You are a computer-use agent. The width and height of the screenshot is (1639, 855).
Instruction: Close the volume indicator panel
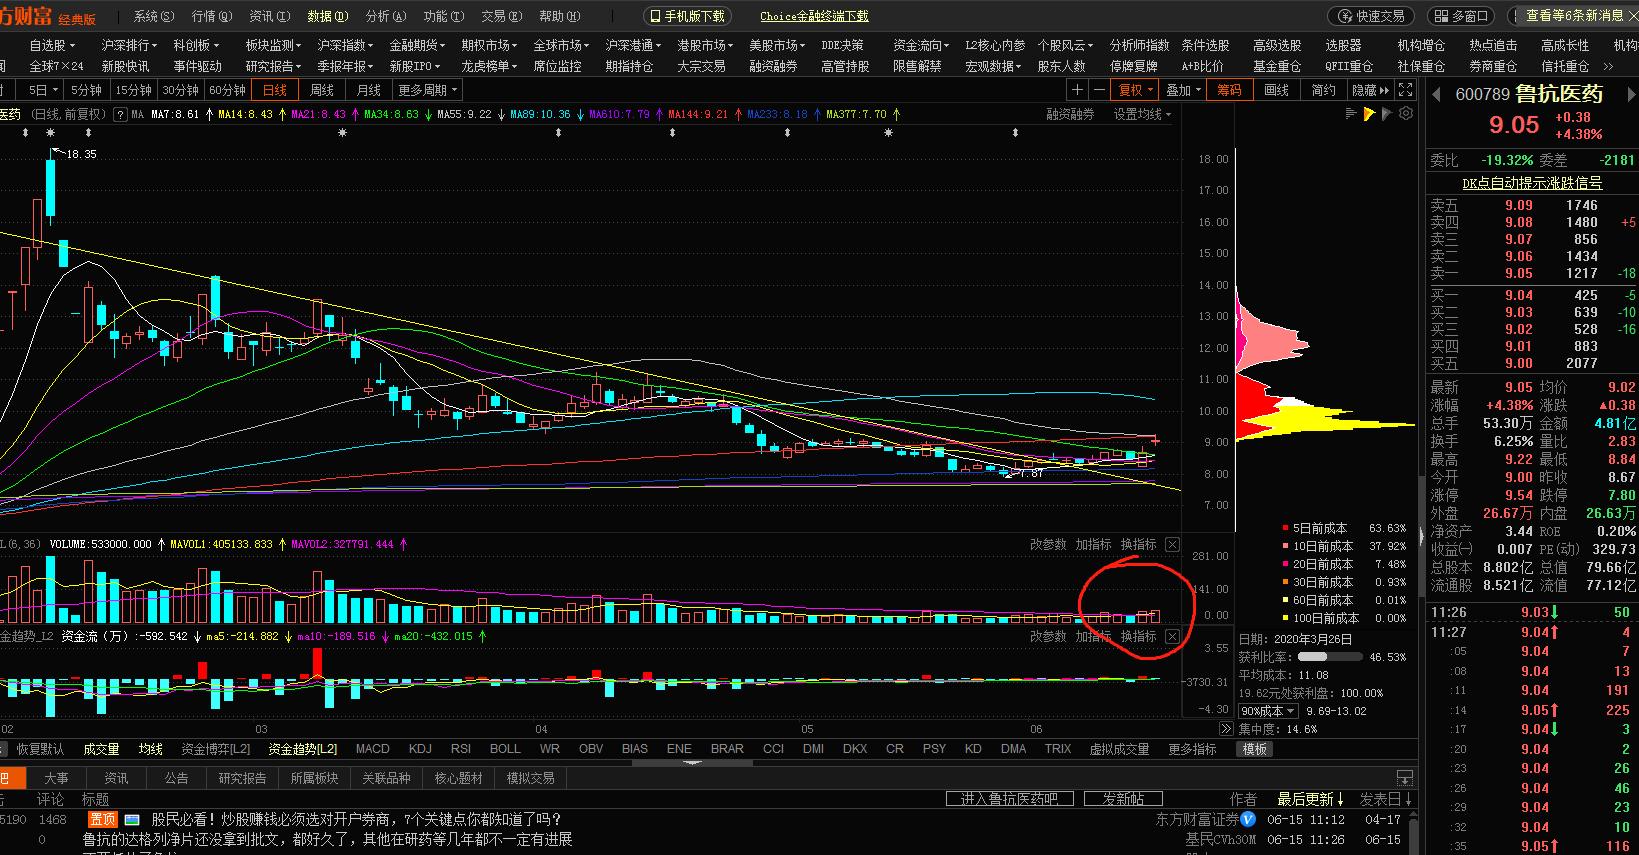pyautogui.click(x=1172, y=544)
